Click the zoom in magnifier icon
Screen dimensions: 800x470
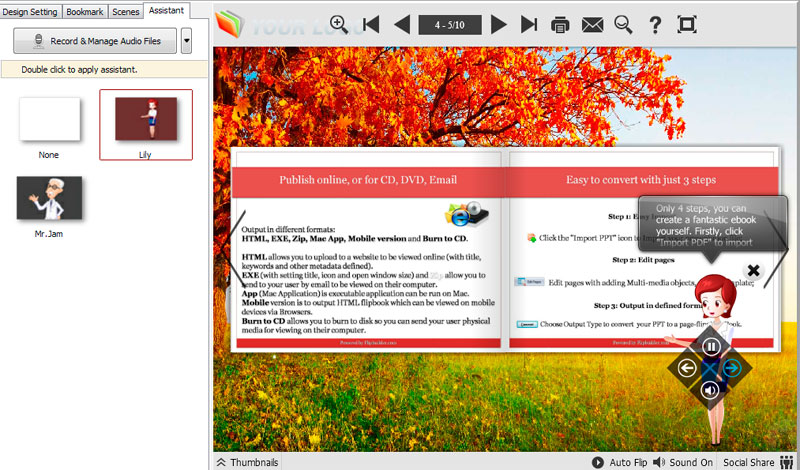pyautogui.click(x=339, y=24)
